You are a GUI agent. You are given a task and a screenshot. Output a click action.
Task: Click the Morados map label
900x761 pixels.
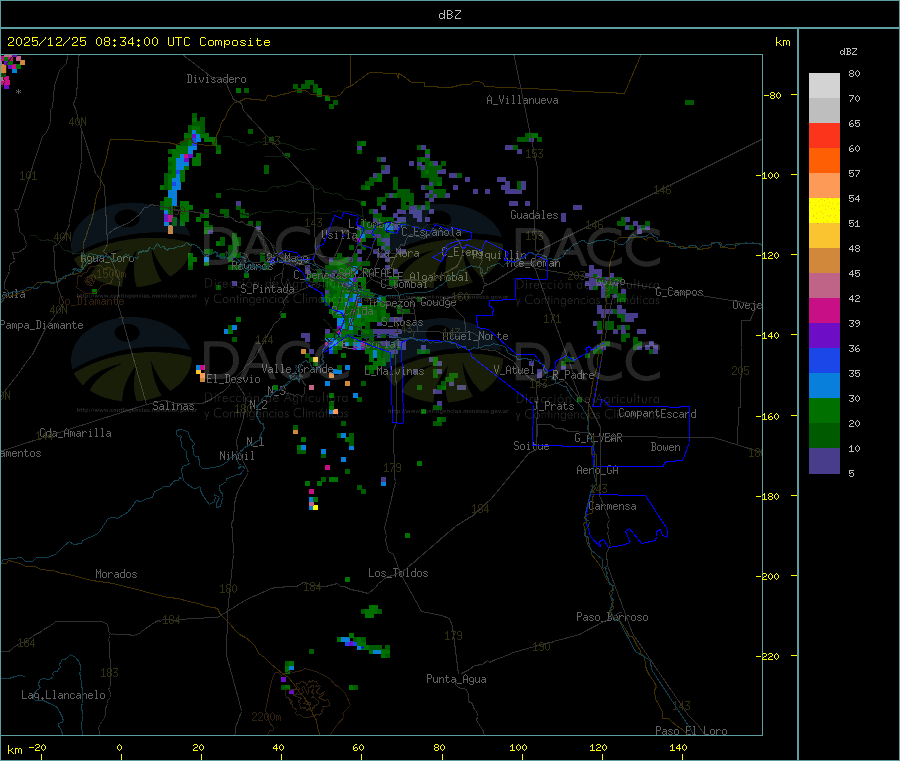point(116,574)
